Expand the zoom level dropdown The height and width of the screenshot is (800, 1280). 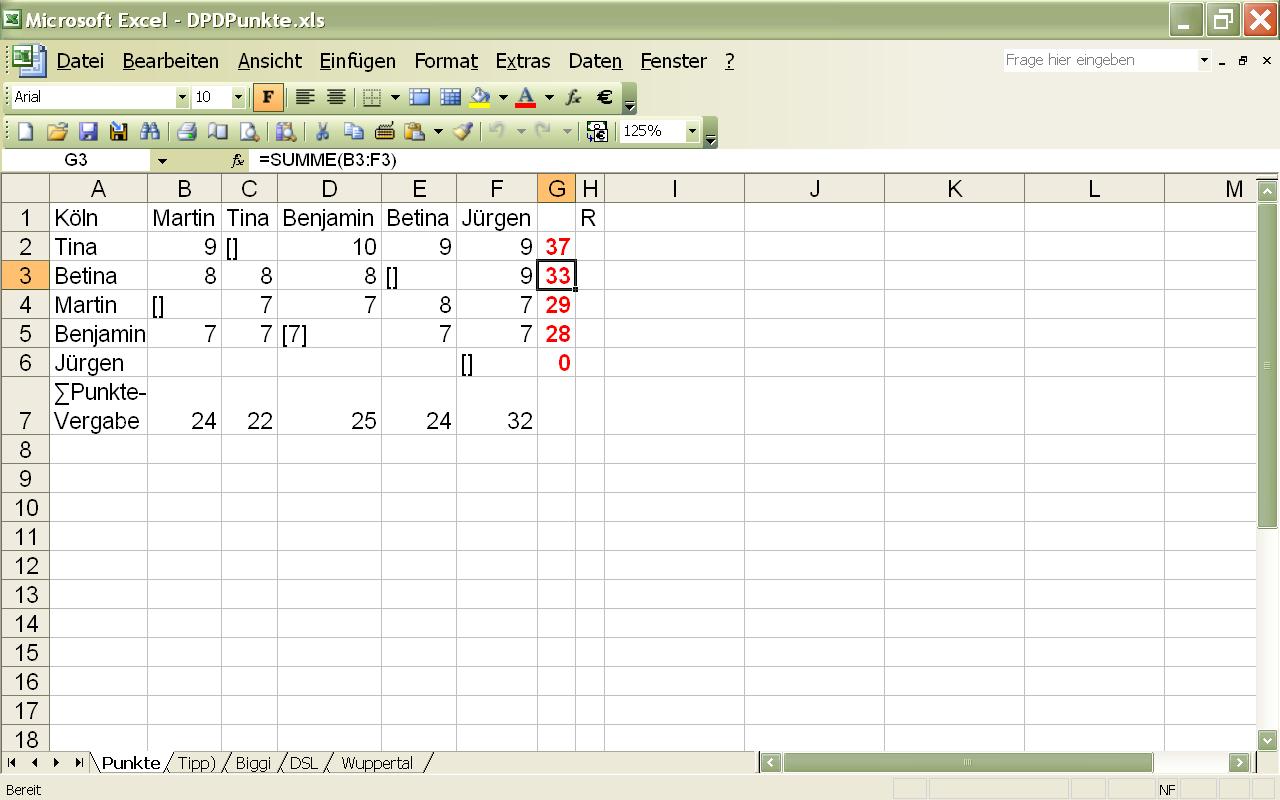click(x=691, y=131)
